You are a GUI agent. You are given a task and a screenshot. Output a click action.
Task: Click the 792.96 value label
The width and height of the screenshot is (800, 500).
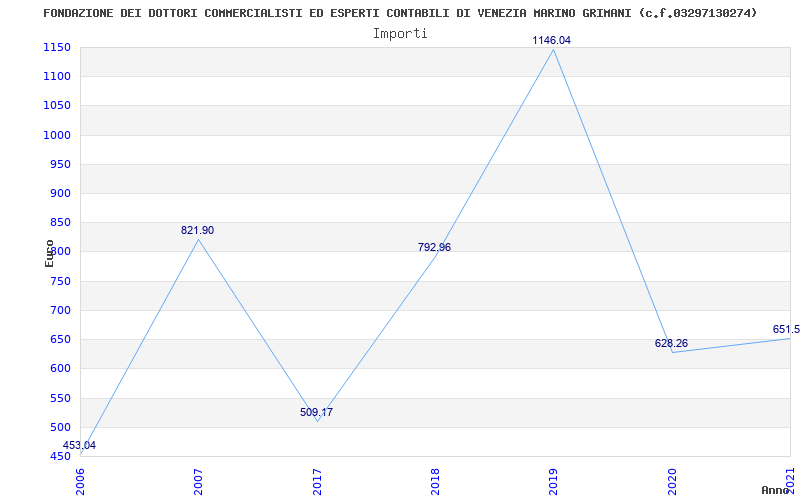(434, 247)
